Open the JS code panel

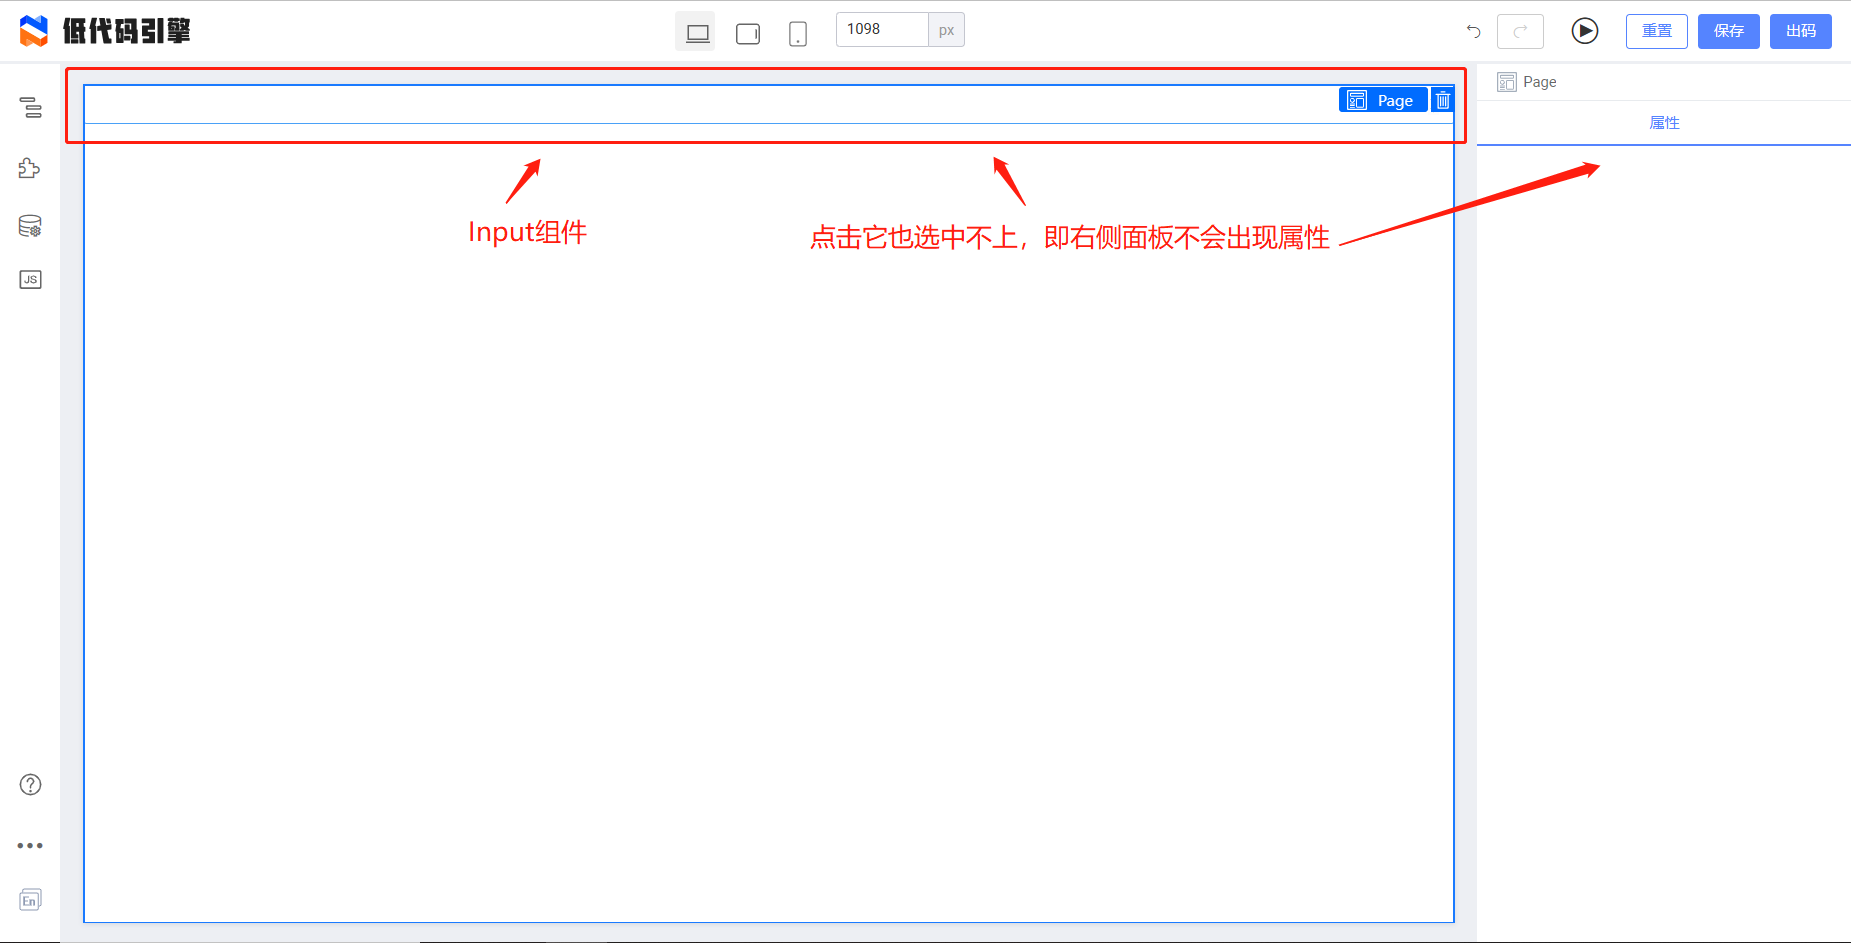click(30, 279)
